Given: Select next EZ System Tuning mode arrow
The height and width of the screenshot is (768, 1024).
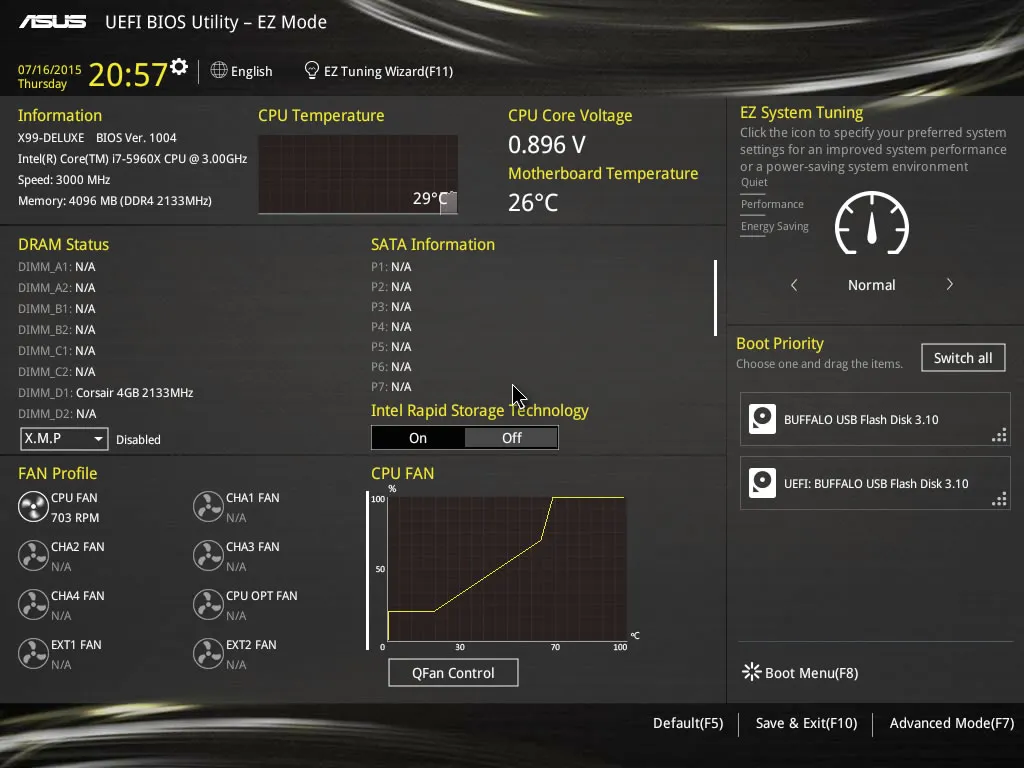Looking at the screenshot, I should tap(950, 285).
